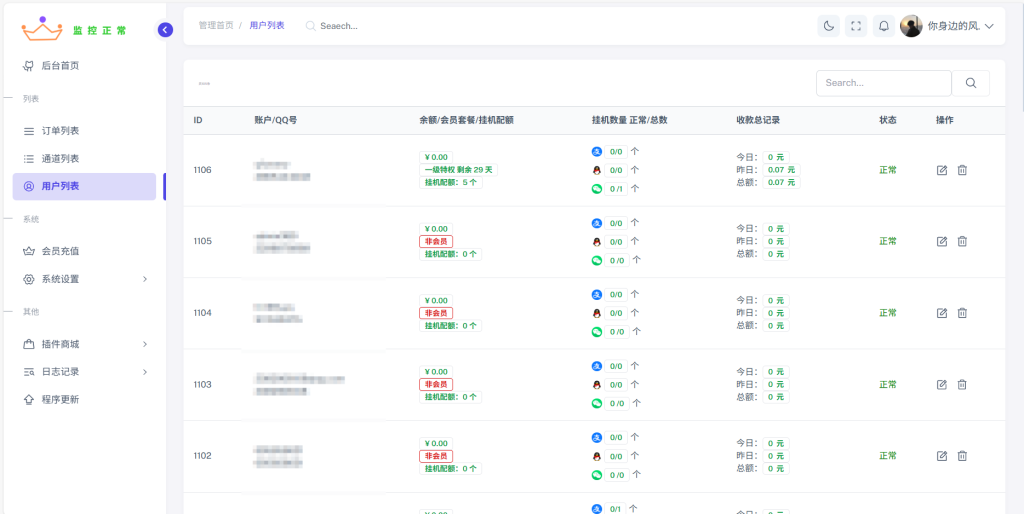Click the 挂机数量 正常/总数 header
The width and height of the screenshot is (1024, 514).
[630, 120]
